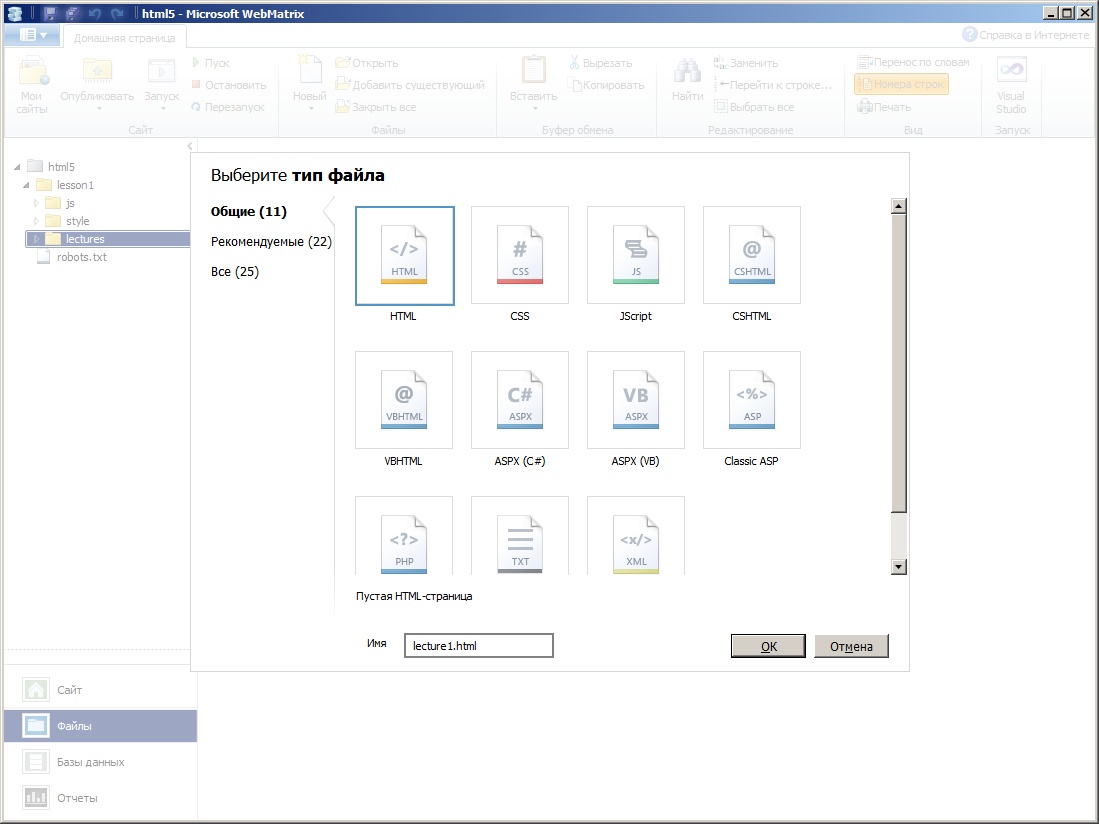This screenshot has height=824, width=1099.
Task: Click the file type list scrollbar thumb
Action: (x=899, y=363)
